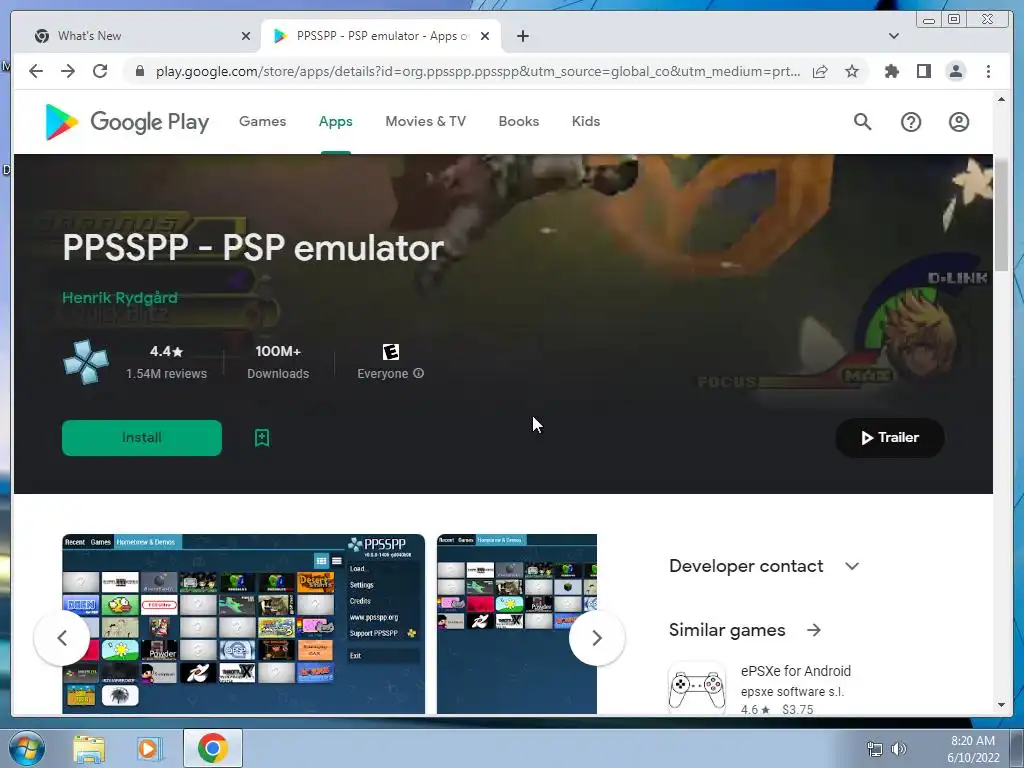Open ePSXe for Android listing
The height and width of the screenshot is (768, 1024).
[795, 671]
